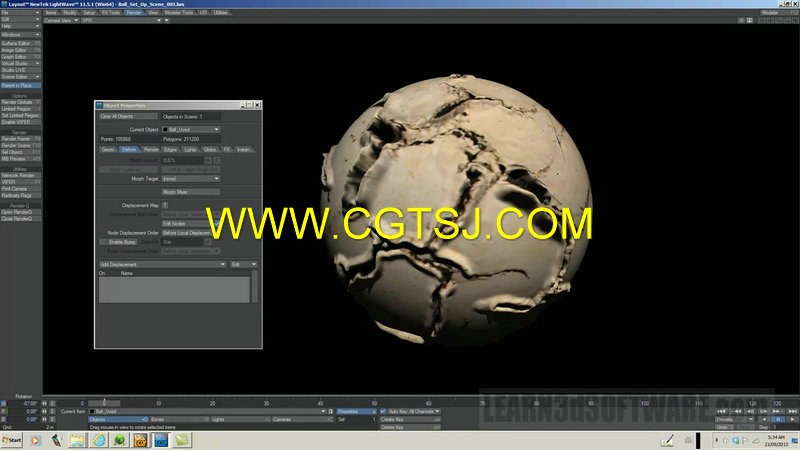Select Bones item mode

click(x=180, y=419)
